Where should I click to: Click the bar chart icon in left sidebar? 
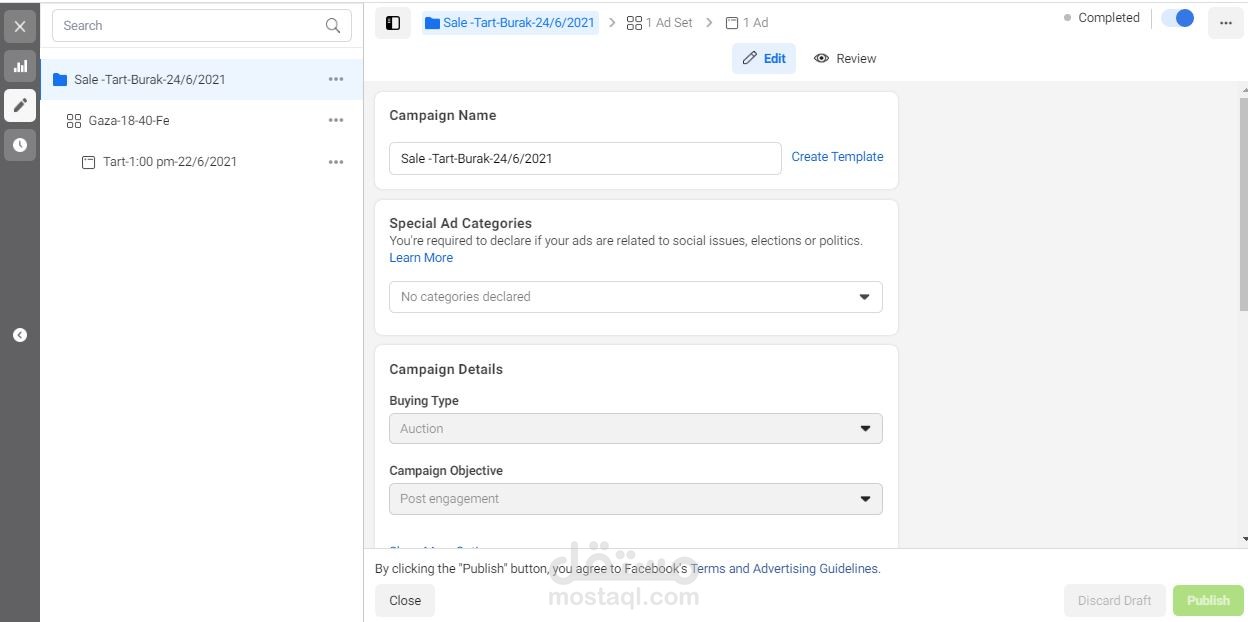click(20, 66)
